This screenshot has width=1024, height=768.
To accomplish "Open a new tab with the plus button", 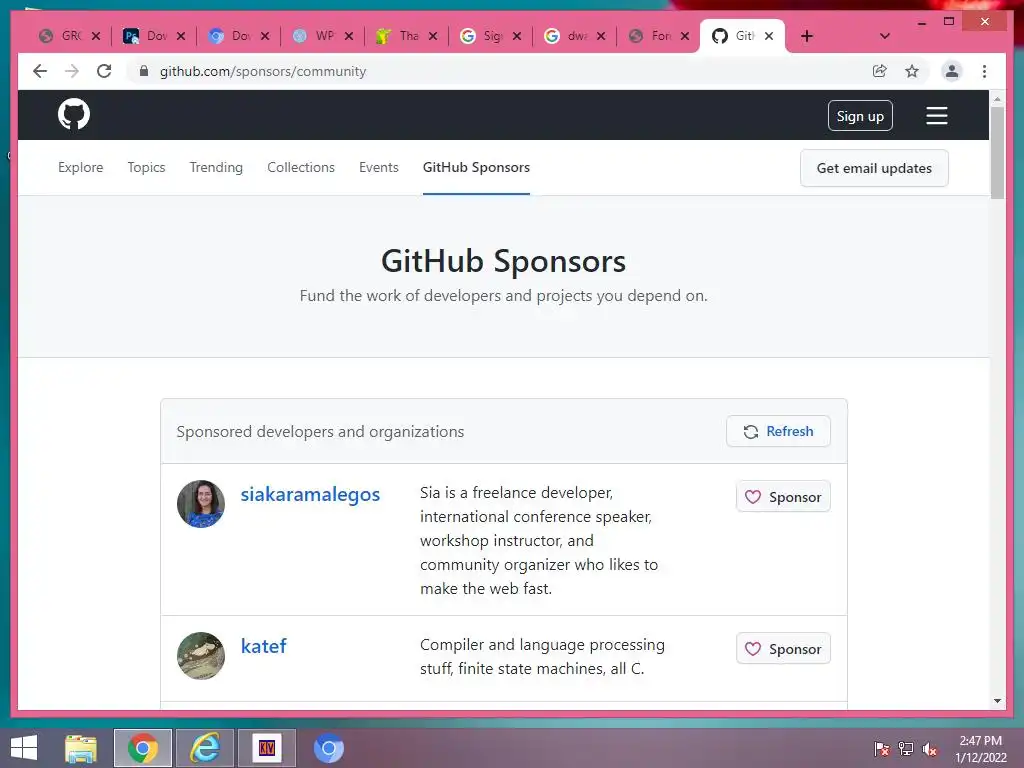I will point(807,36).
